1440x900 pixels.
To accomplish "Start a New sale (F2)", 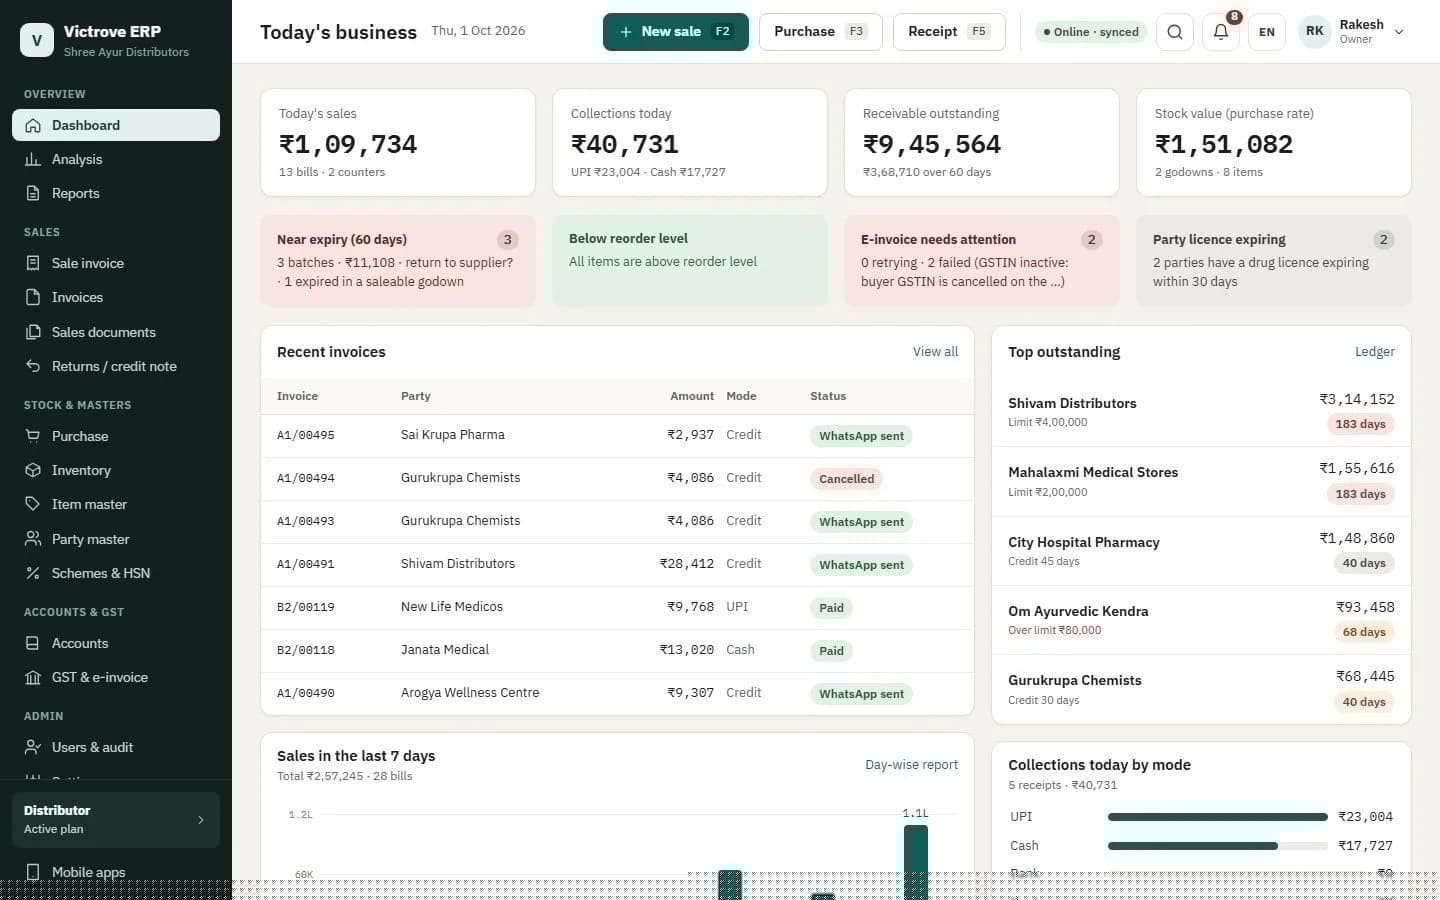I will pos(676,32).
